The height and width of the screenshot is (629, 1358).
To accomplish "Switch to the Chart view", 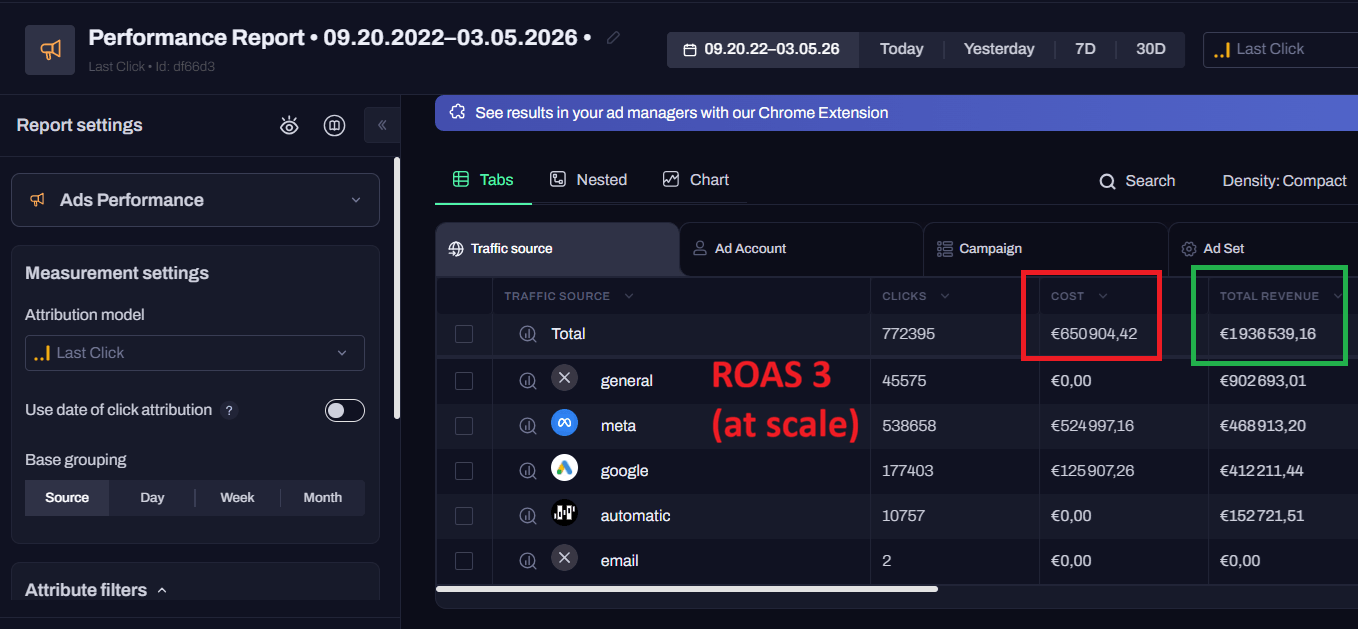I will (696, 180).
